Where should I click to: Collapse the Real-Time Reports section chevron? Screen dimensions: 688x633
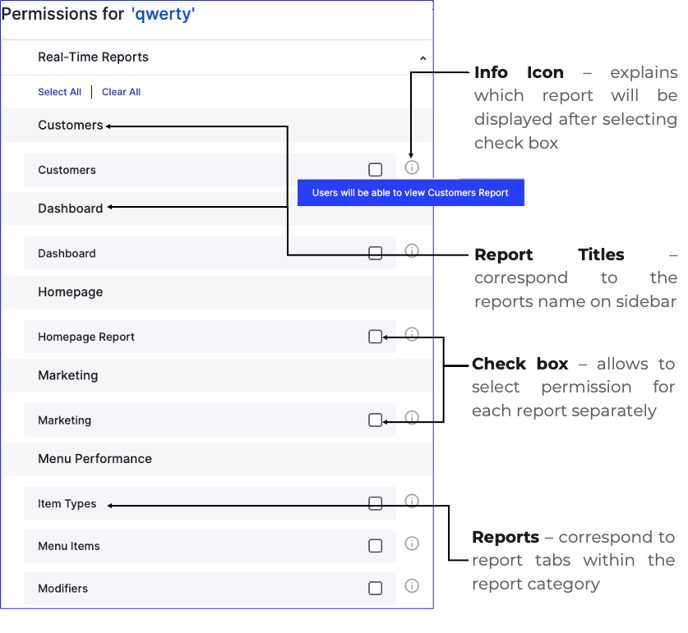423,58
